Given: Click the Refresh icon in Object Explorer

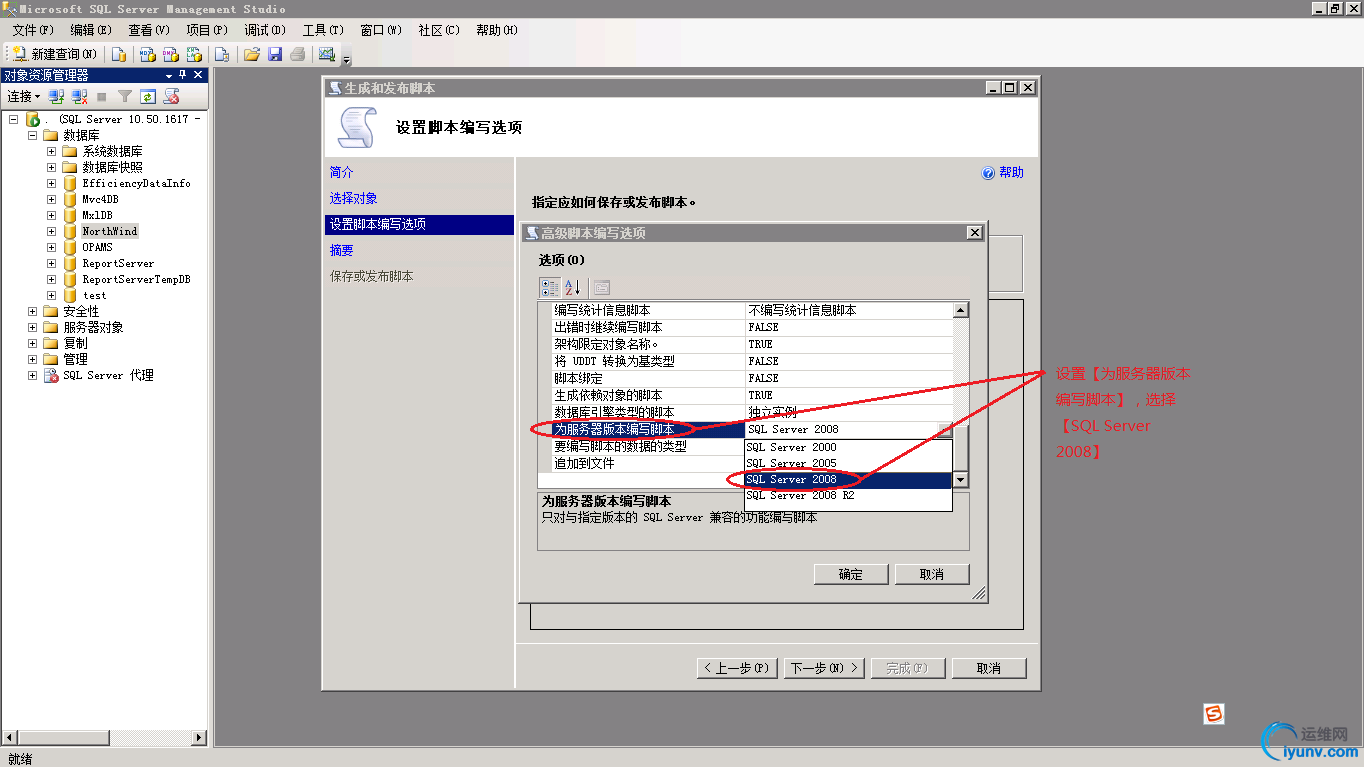Looking at the screenshot, I should tap(148, 96).
